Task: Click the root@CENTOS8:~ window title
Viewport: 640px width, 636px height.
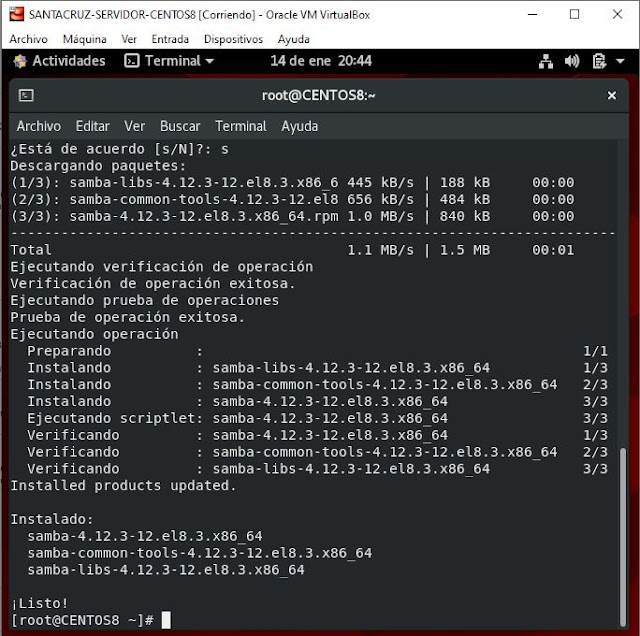Action: (318, 96)
